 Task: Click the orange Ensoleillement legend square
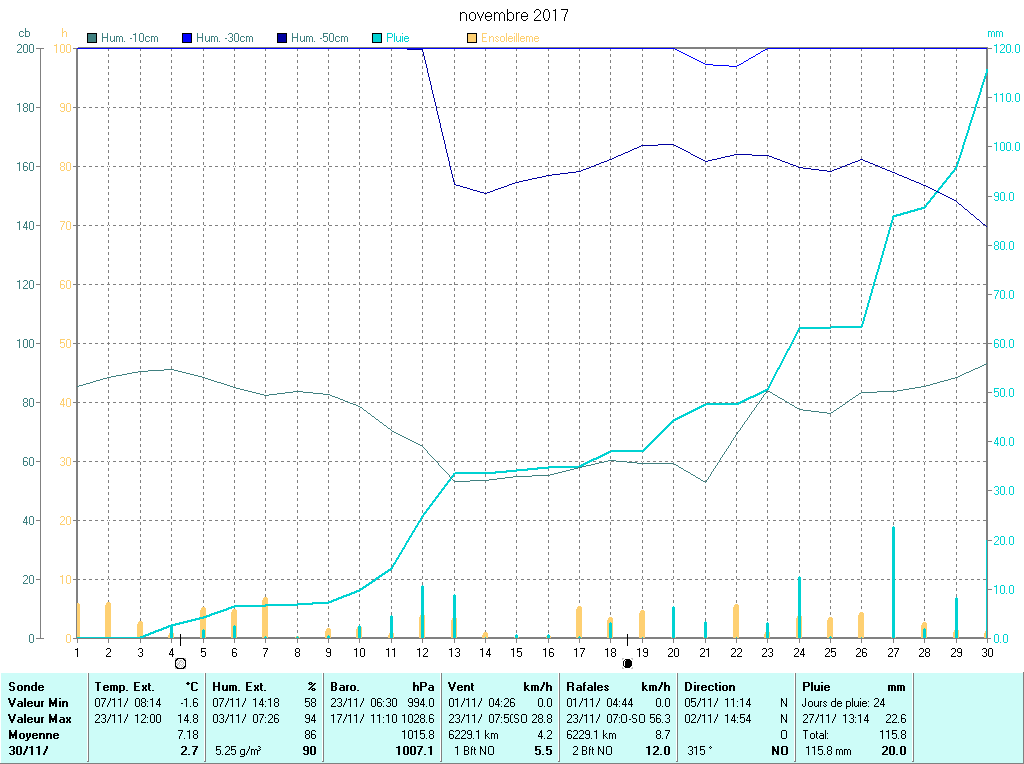coord(472,38)
